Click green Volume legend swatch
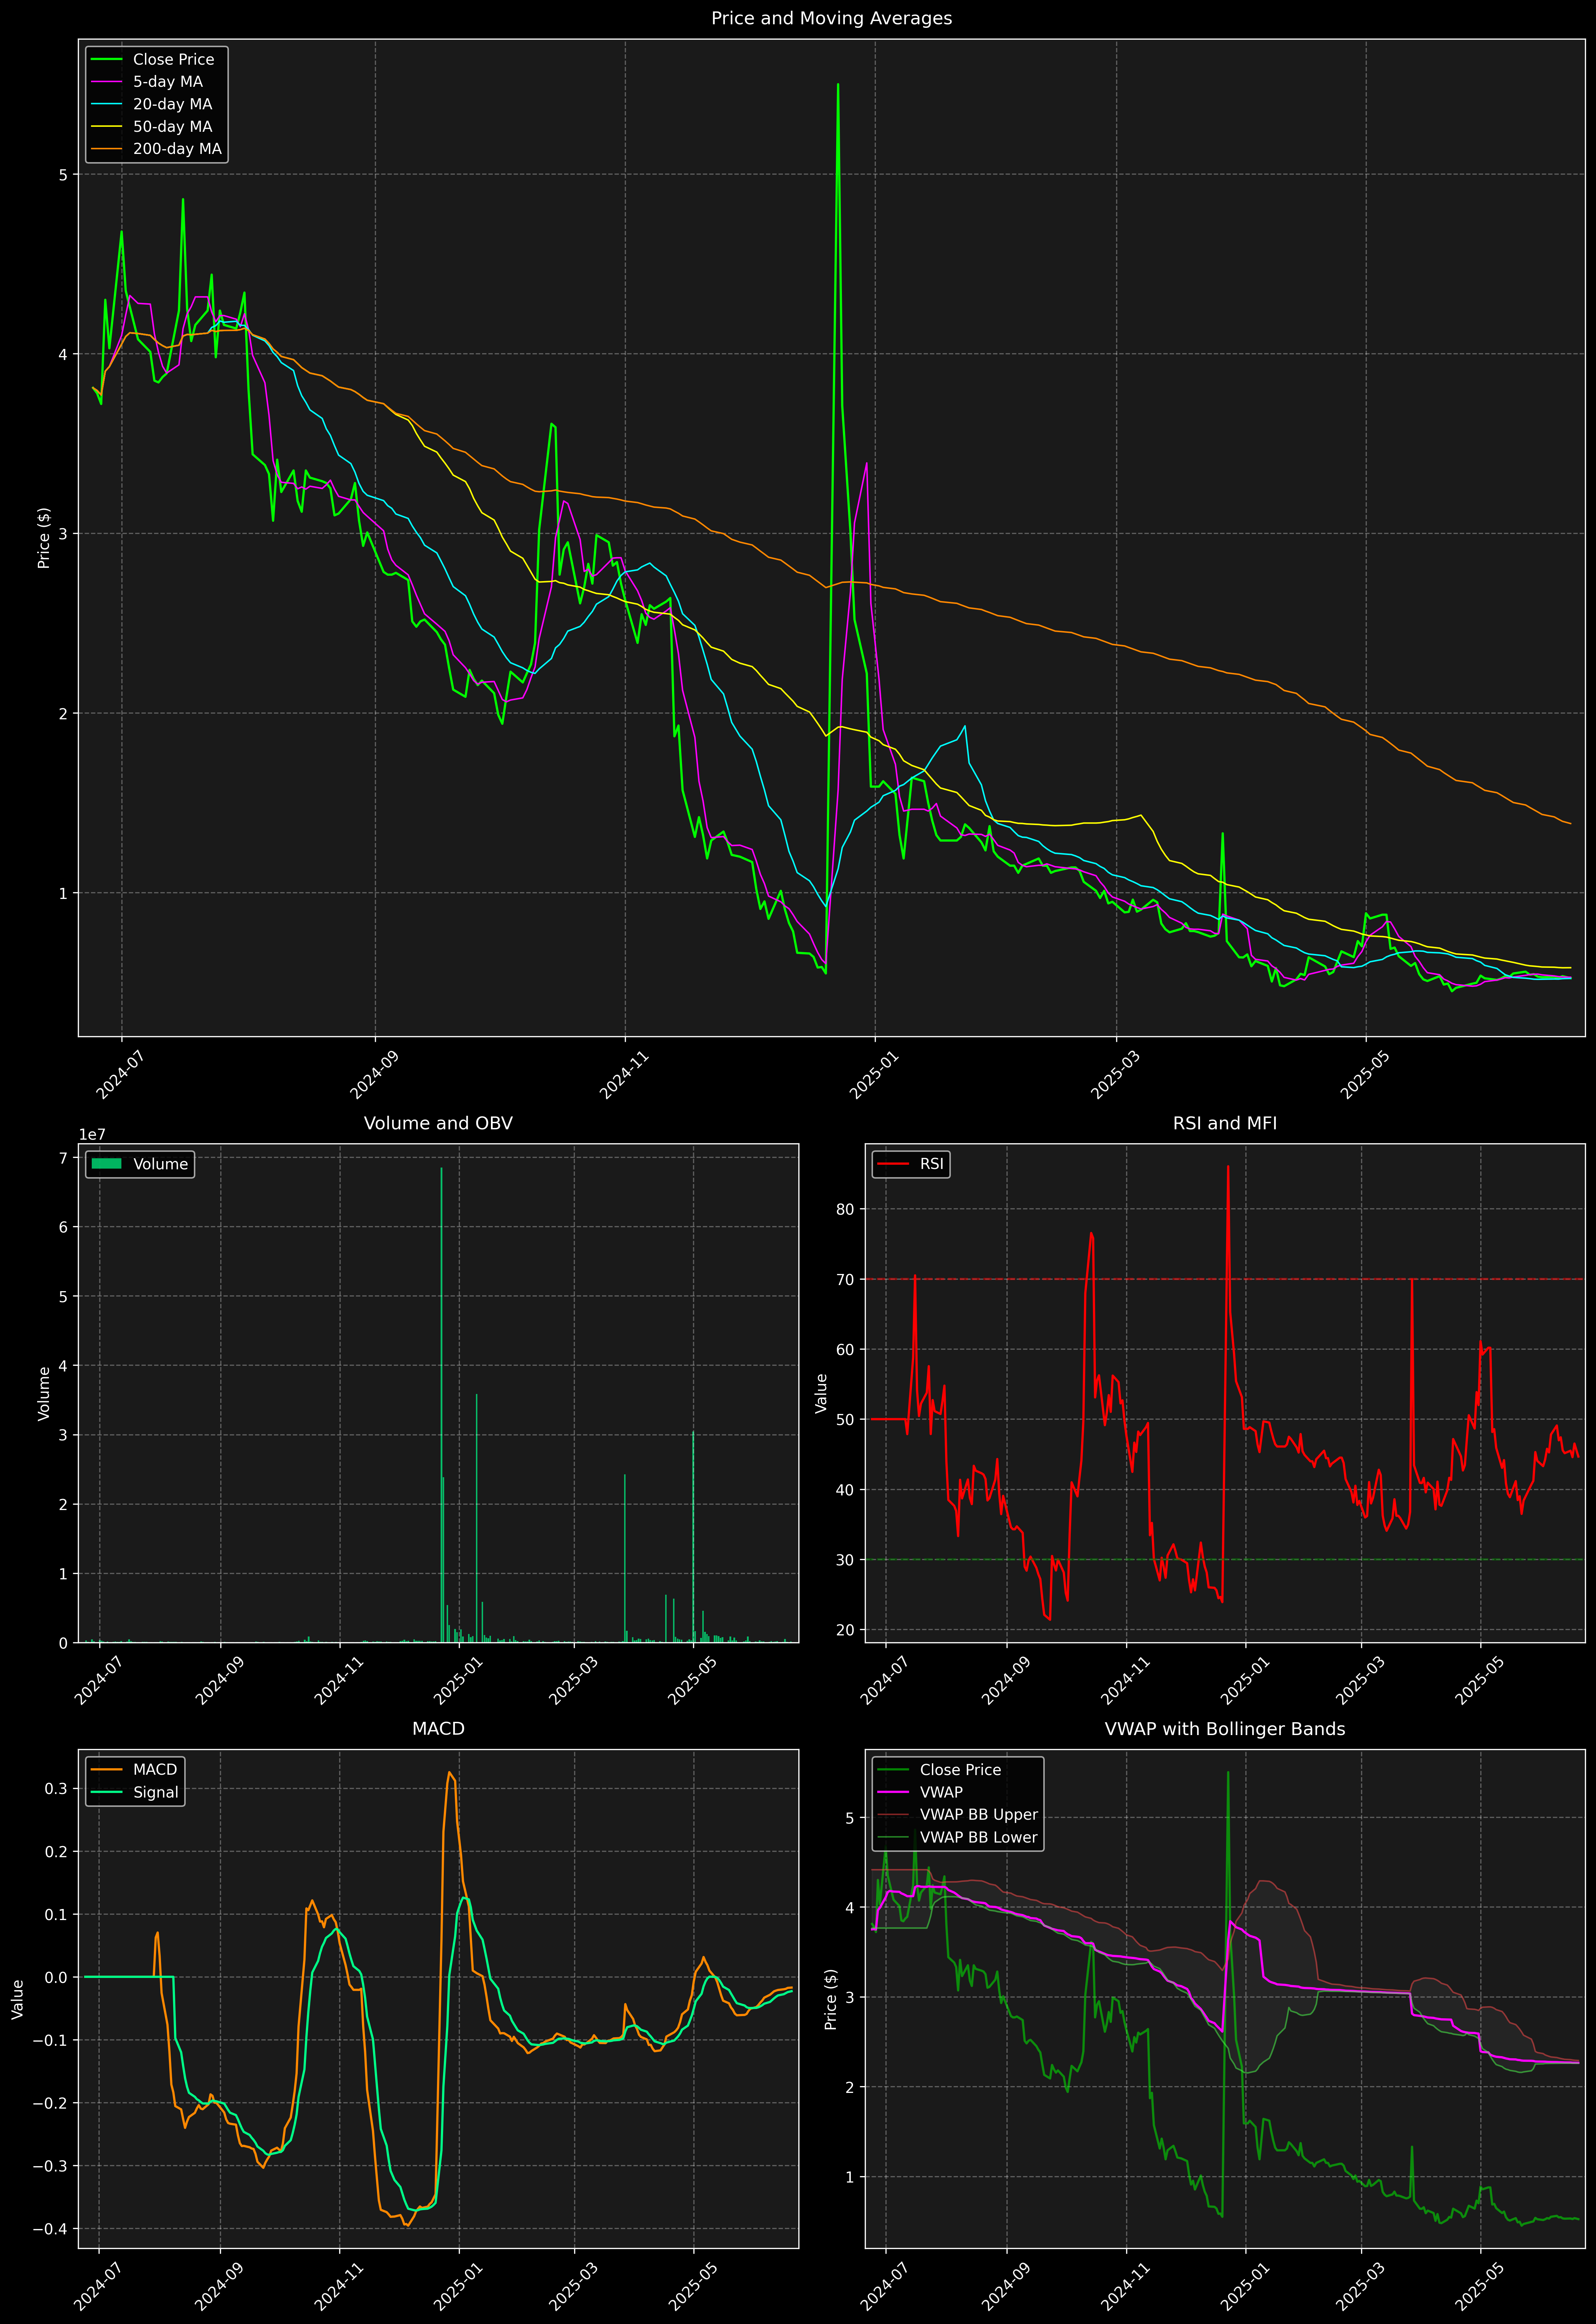The image size is (1596, 2324). (x=106, y=1164)
